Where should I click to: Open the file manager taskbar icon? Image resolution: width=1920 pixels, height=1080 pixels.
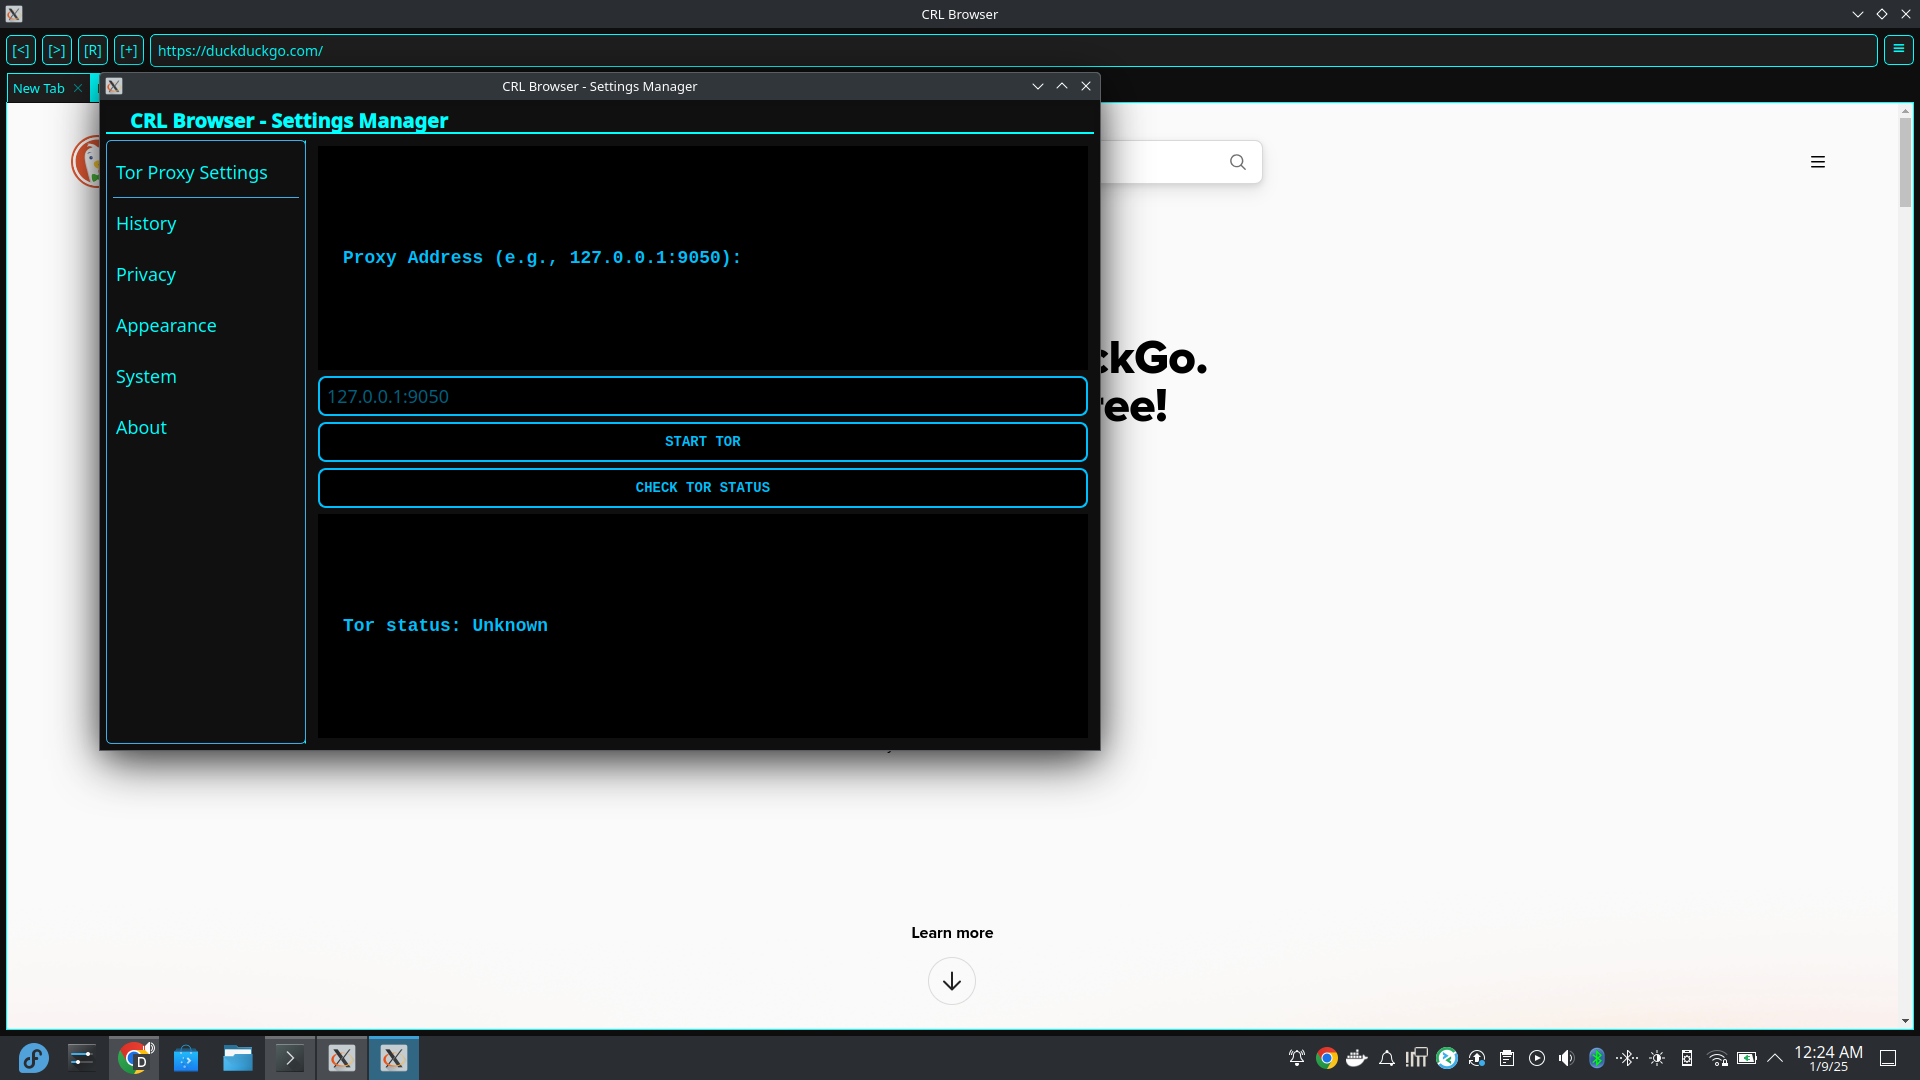tap(238, 1058)
